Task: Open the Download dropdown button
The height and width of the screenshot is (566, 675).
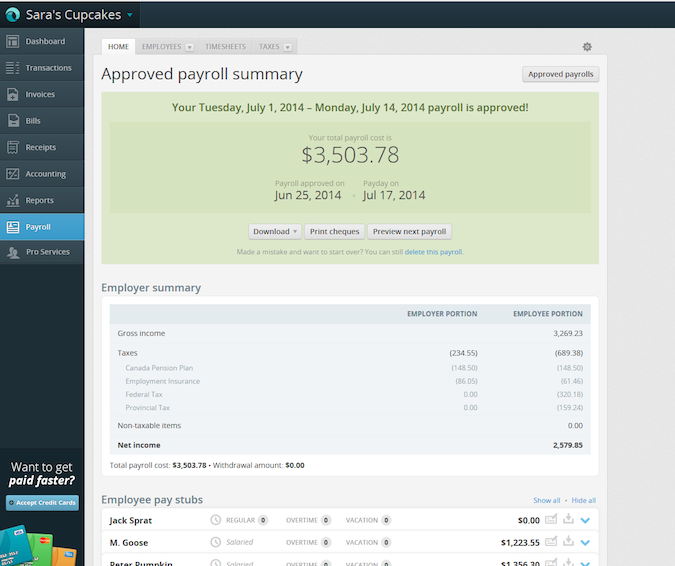Action: 275,231
